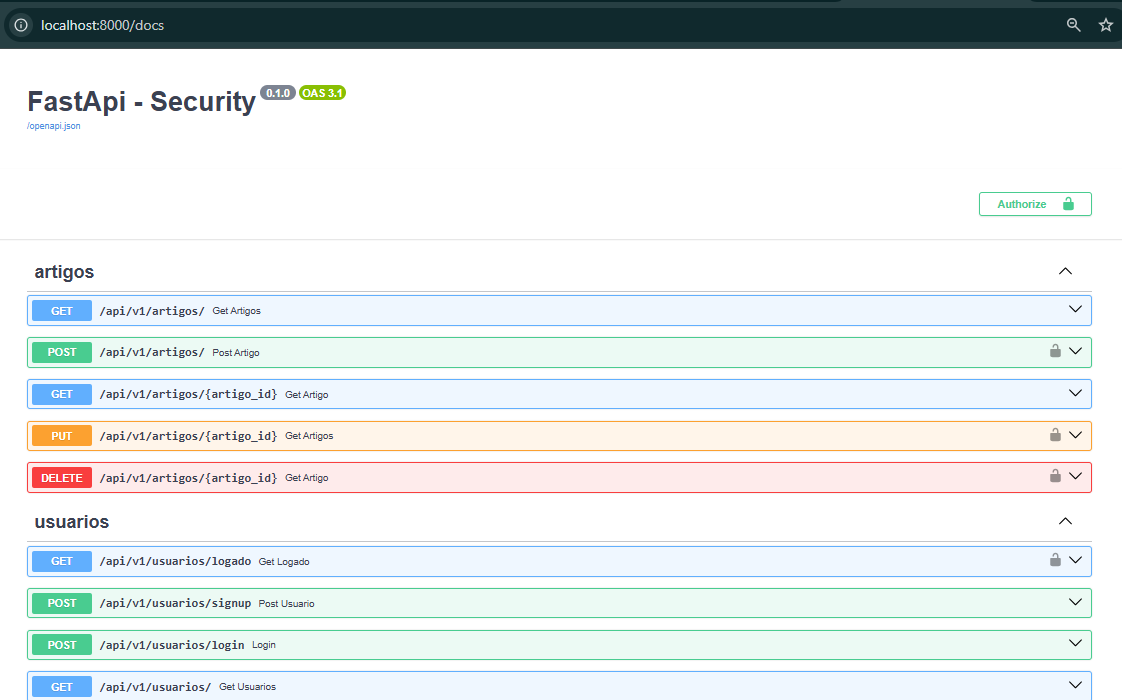Collapse the artigos section
The width and height of the screenshot is (1122, 700).
tap(1065, 271)
